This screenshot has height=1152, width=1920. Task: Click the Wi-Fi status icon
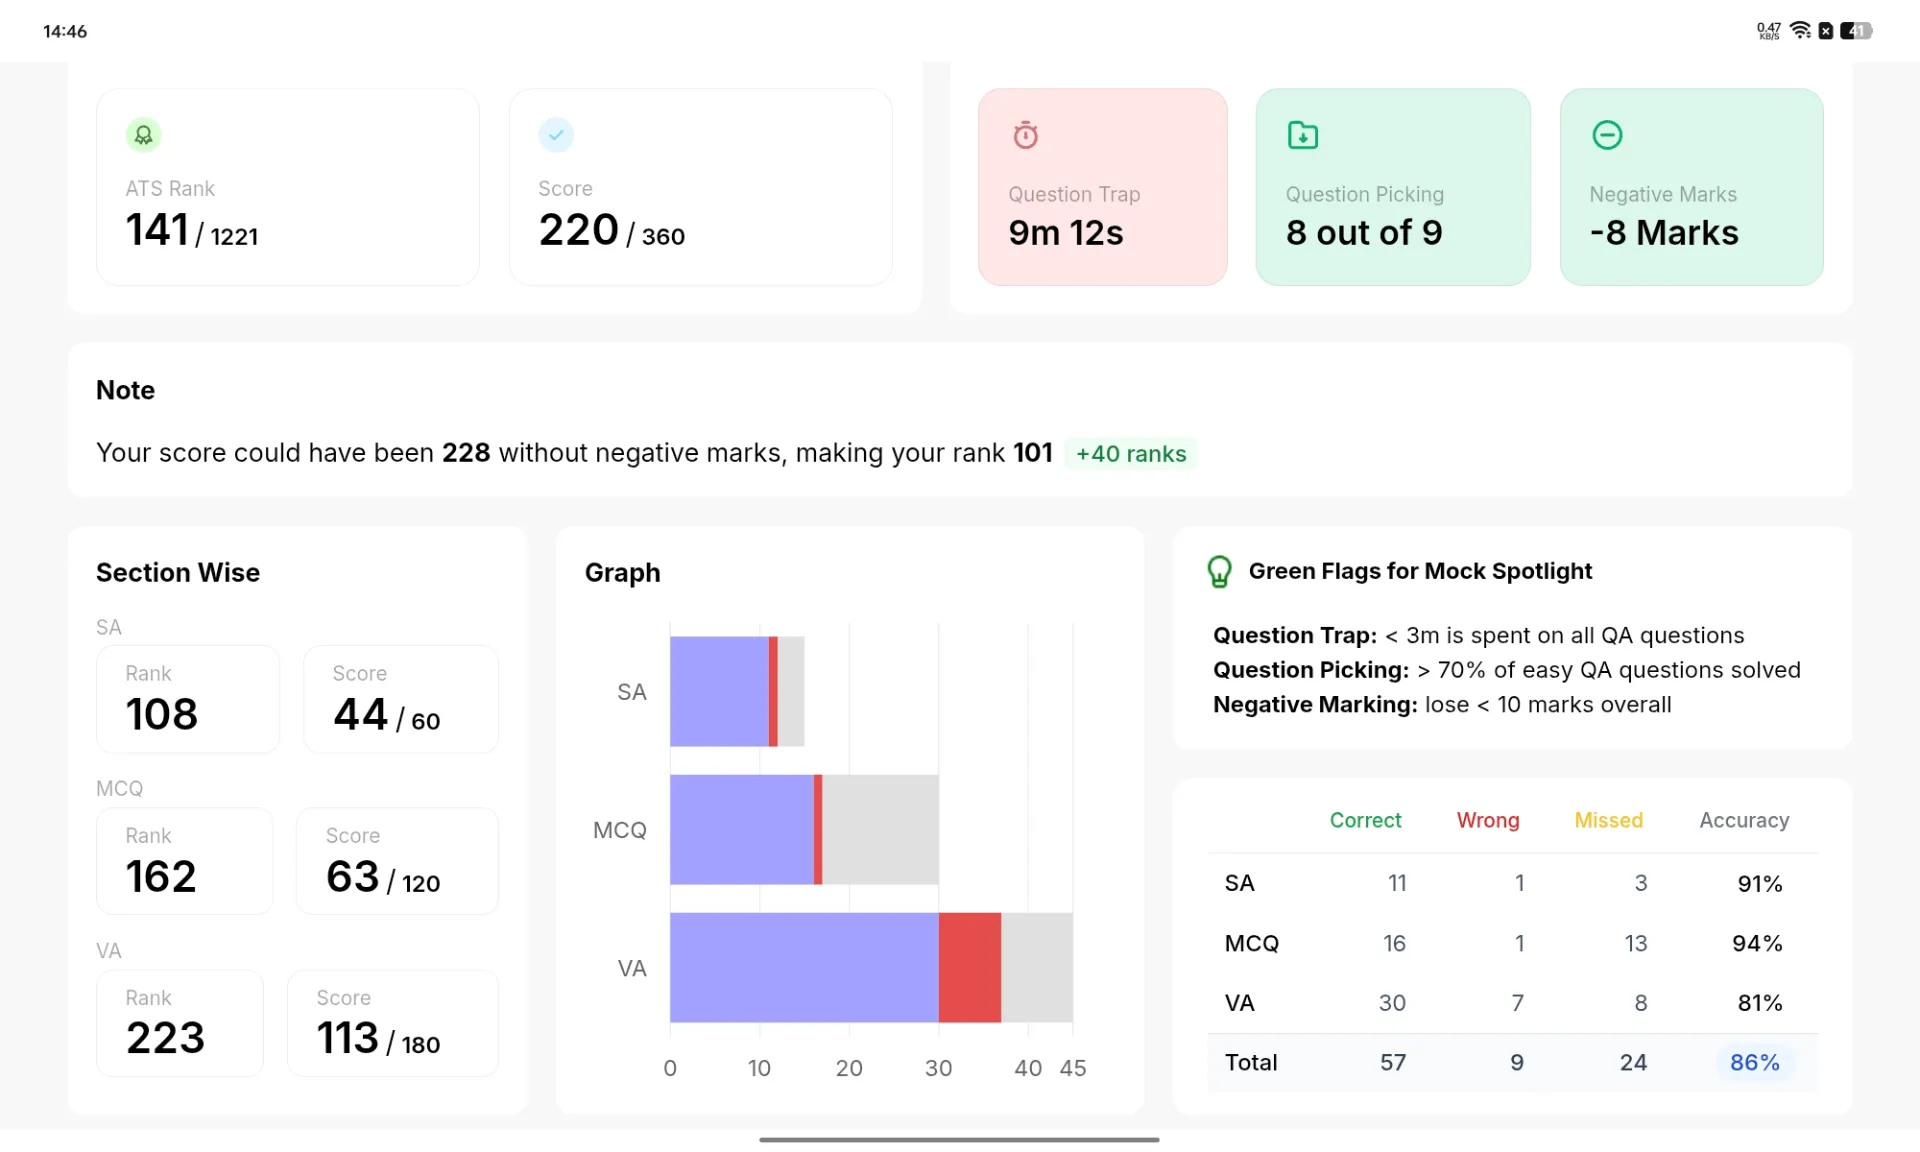pyautogui.click(x=1800, y=30)
